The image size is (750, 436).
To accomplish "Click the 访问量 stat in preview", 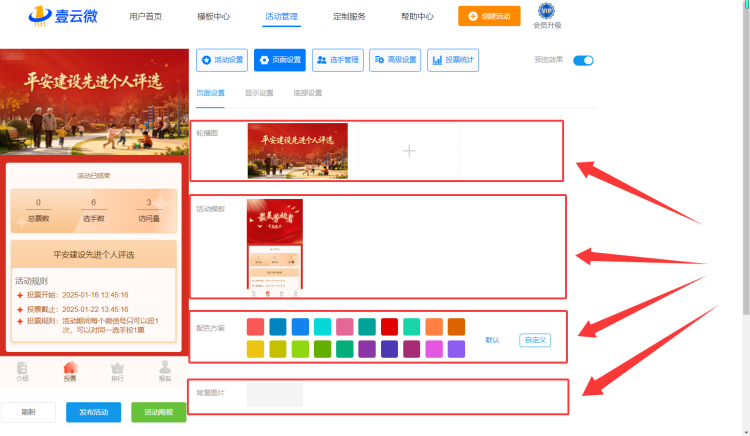I will click(x=149, y=211).
